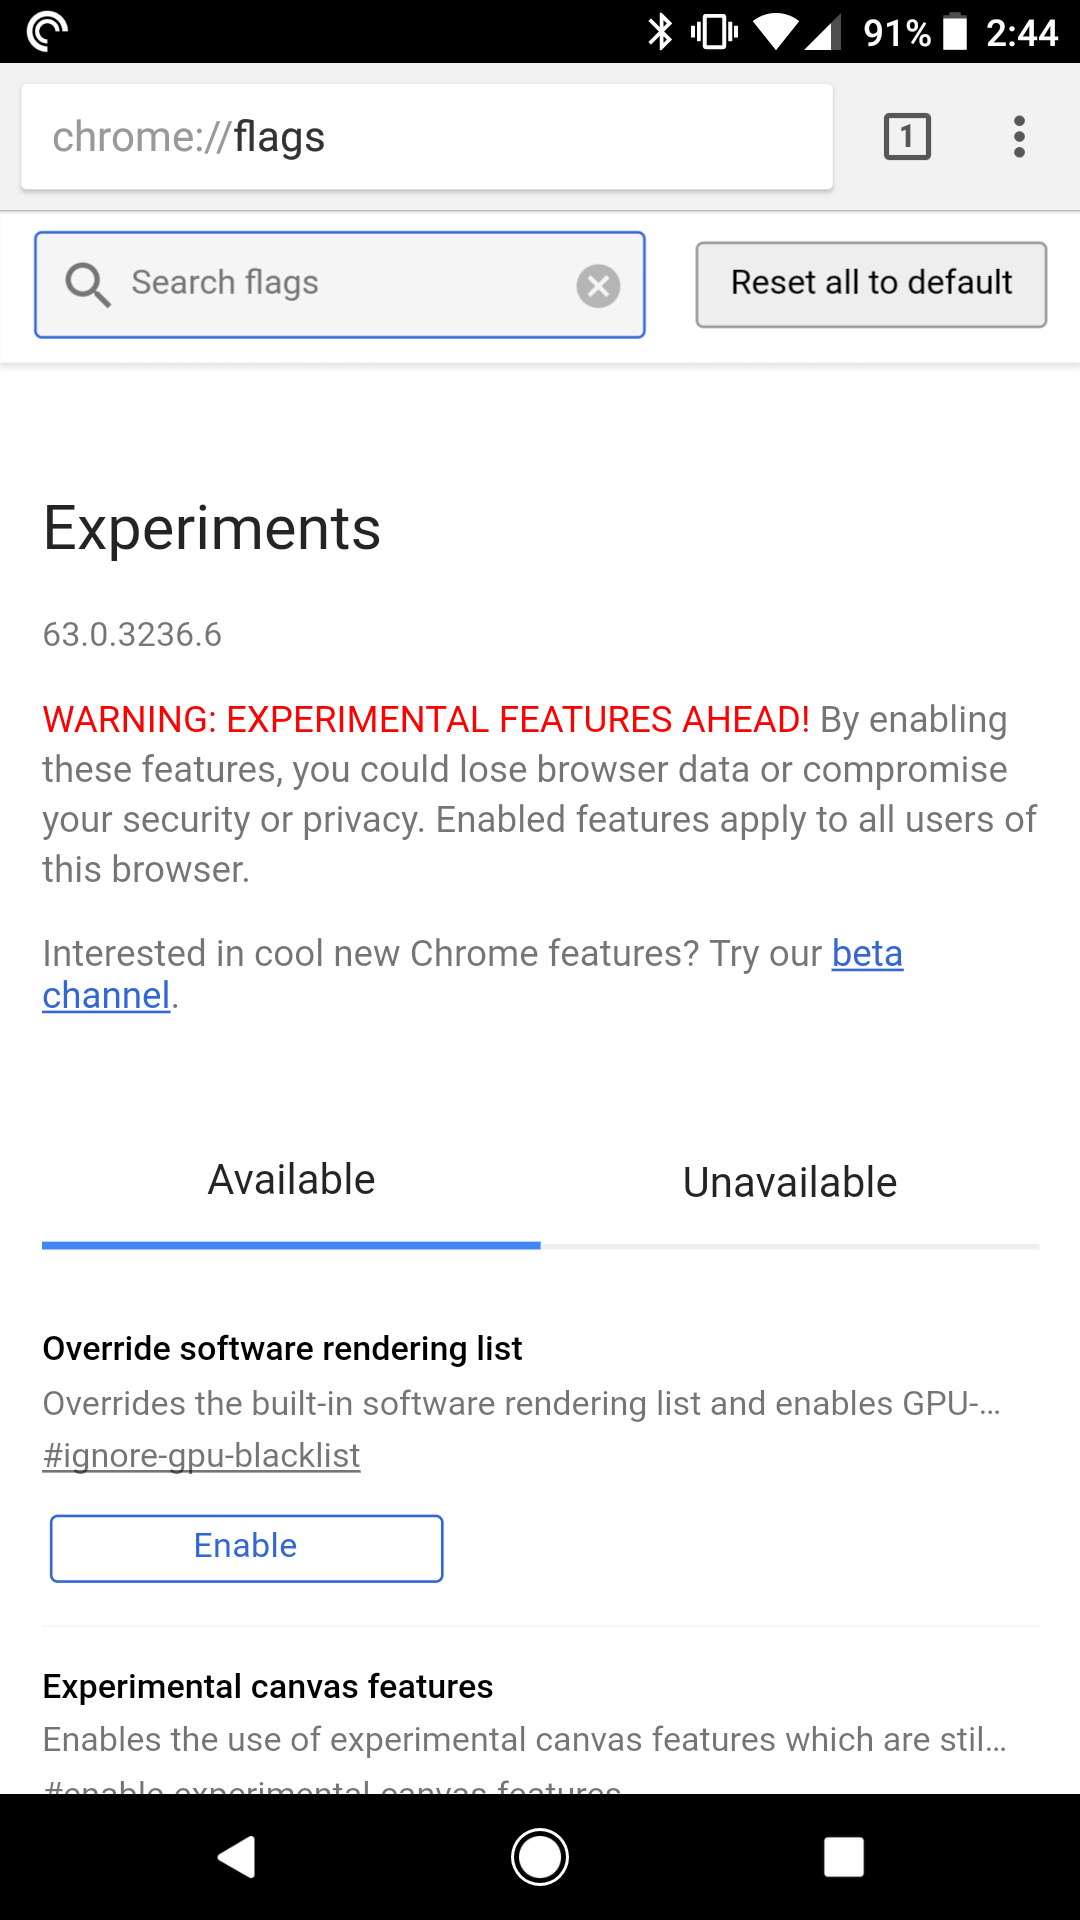
Task: Click the search magnifier in Search flags field
Action: coord(88,284)
